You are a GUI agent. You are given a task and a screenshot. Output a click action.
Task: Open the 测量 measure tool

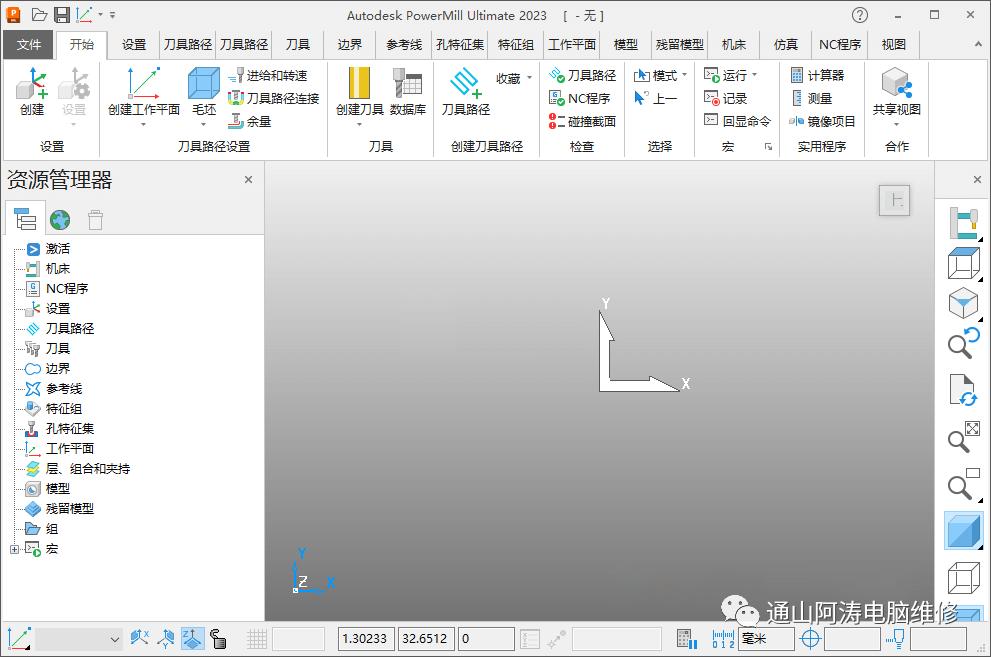click(812, 99)
